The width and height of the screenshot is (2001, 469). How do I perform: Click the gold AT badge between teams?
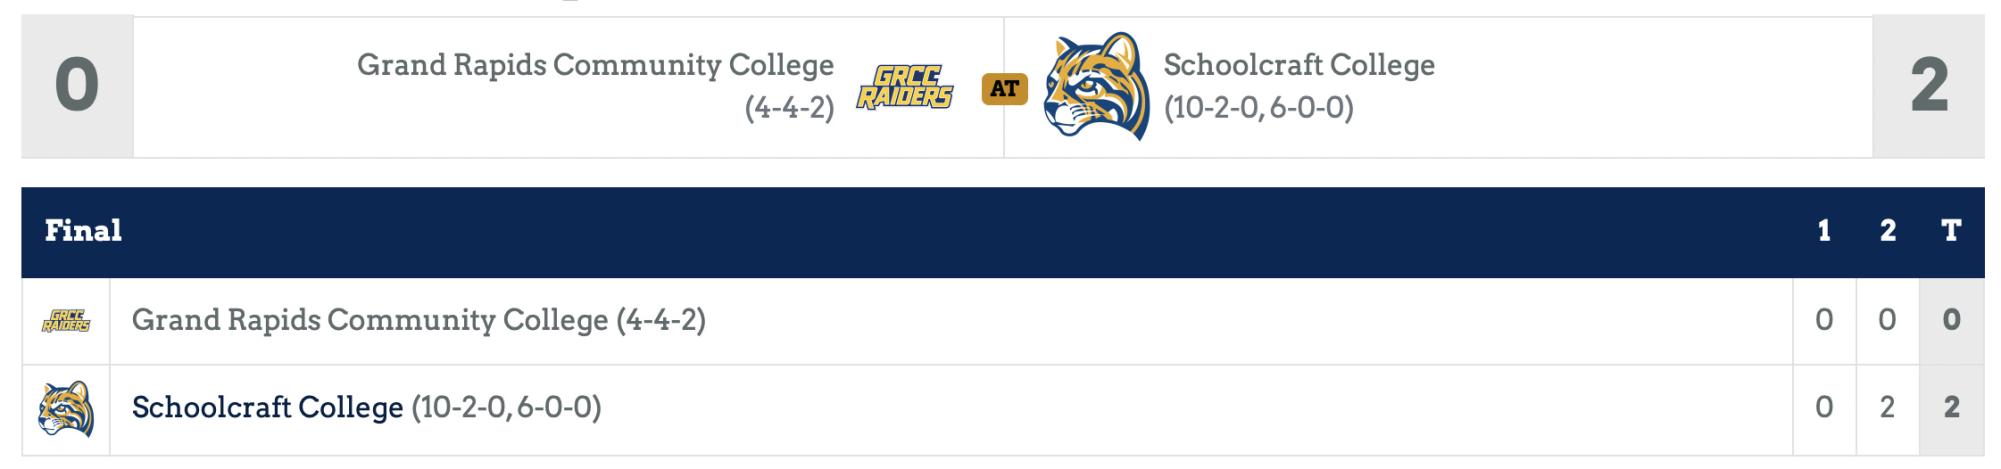pos(1004,89)
